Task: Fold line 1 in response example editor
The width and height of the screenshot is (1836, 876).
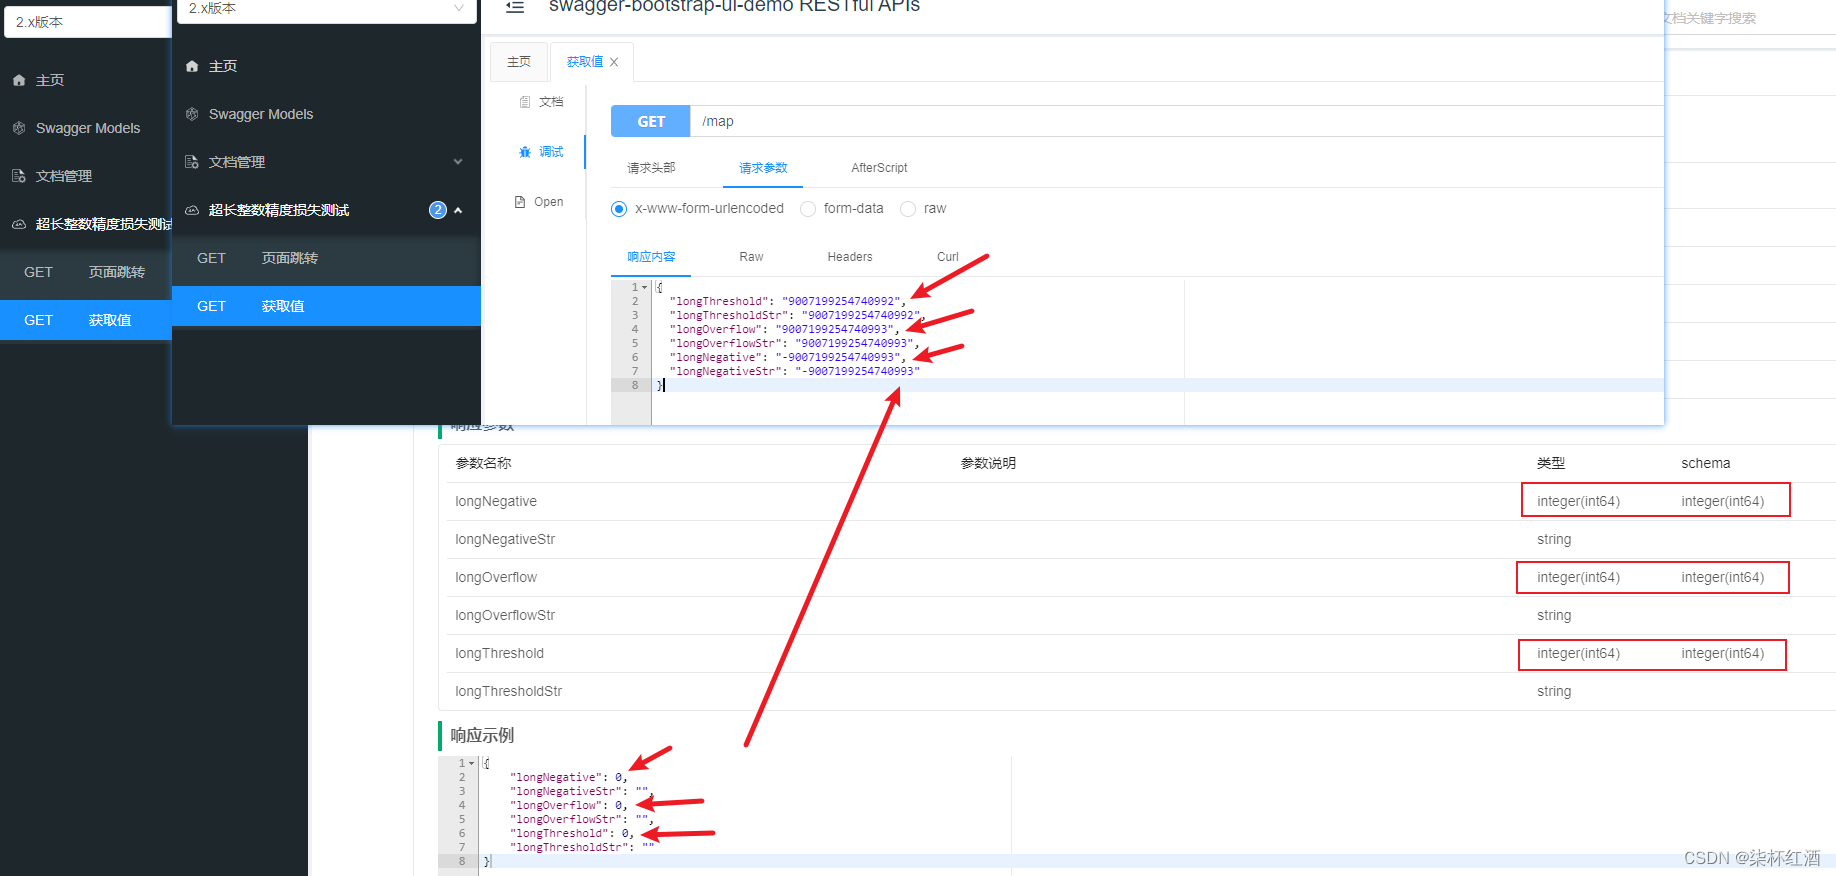Action: coord(472,763)
